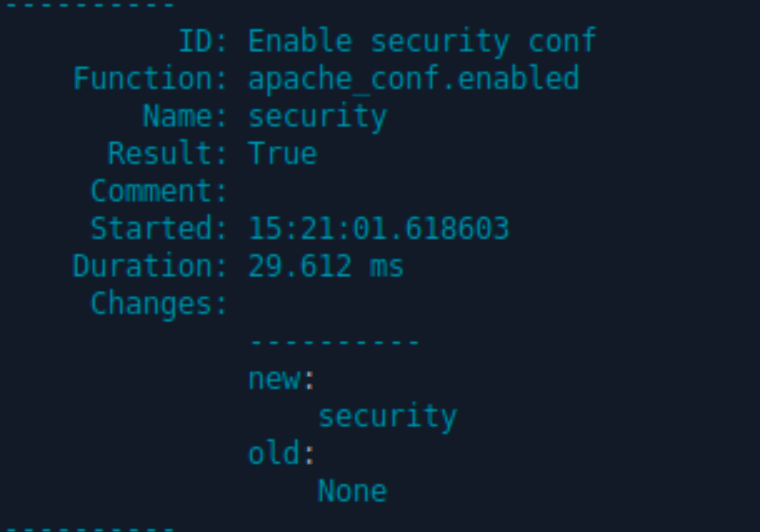Select the "Function:" label
The image size is (760, 532).
(151, 78)
